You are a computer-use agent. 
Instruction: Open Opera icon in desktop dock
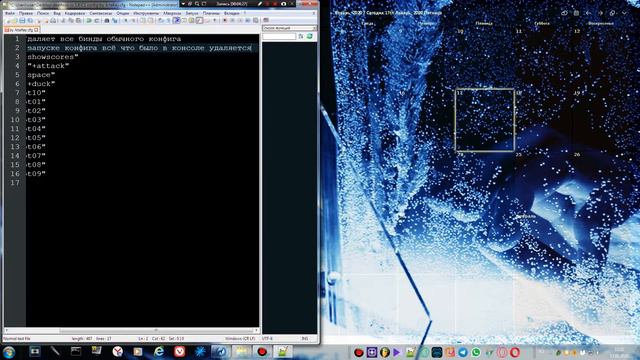point(515,352)
